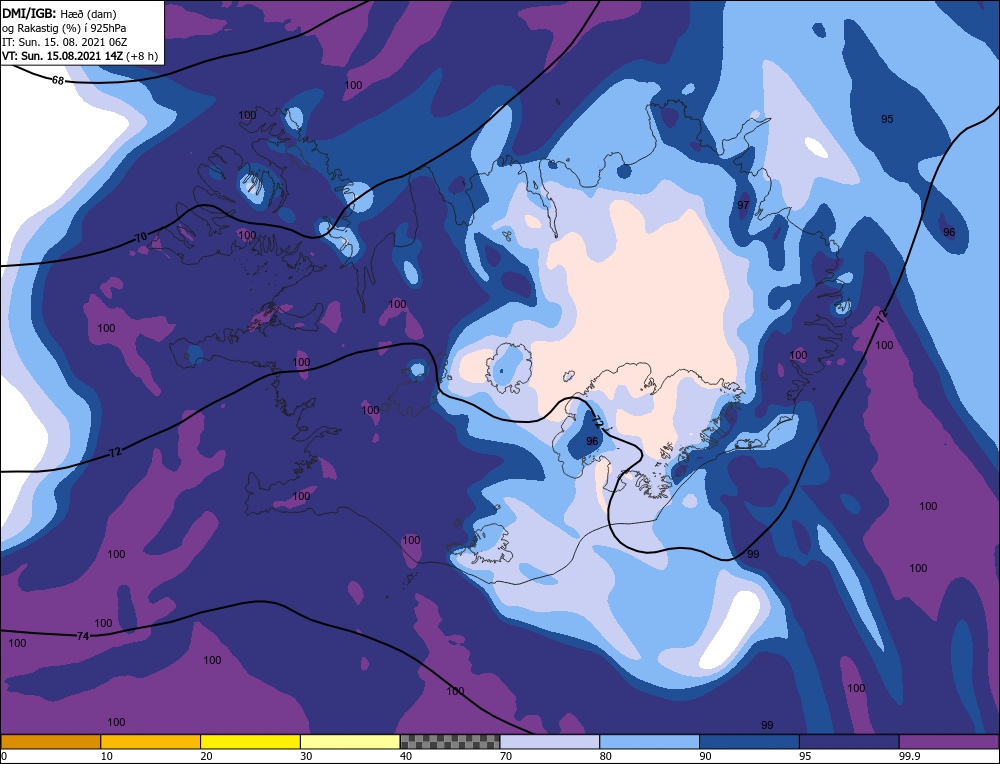Click the lavender 70-80 legend swatch
1000x764 pixels.
[x=550, y=741]
